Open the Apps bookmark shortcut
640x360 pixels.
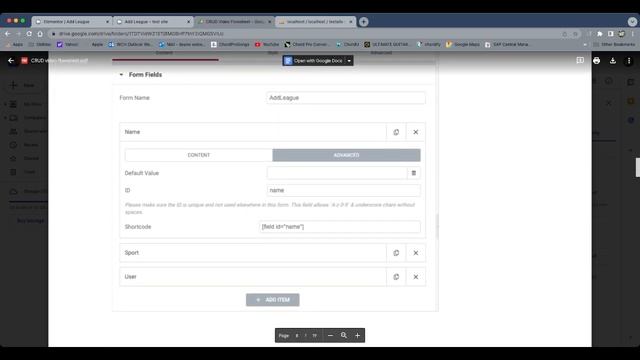tap(14, 44)
